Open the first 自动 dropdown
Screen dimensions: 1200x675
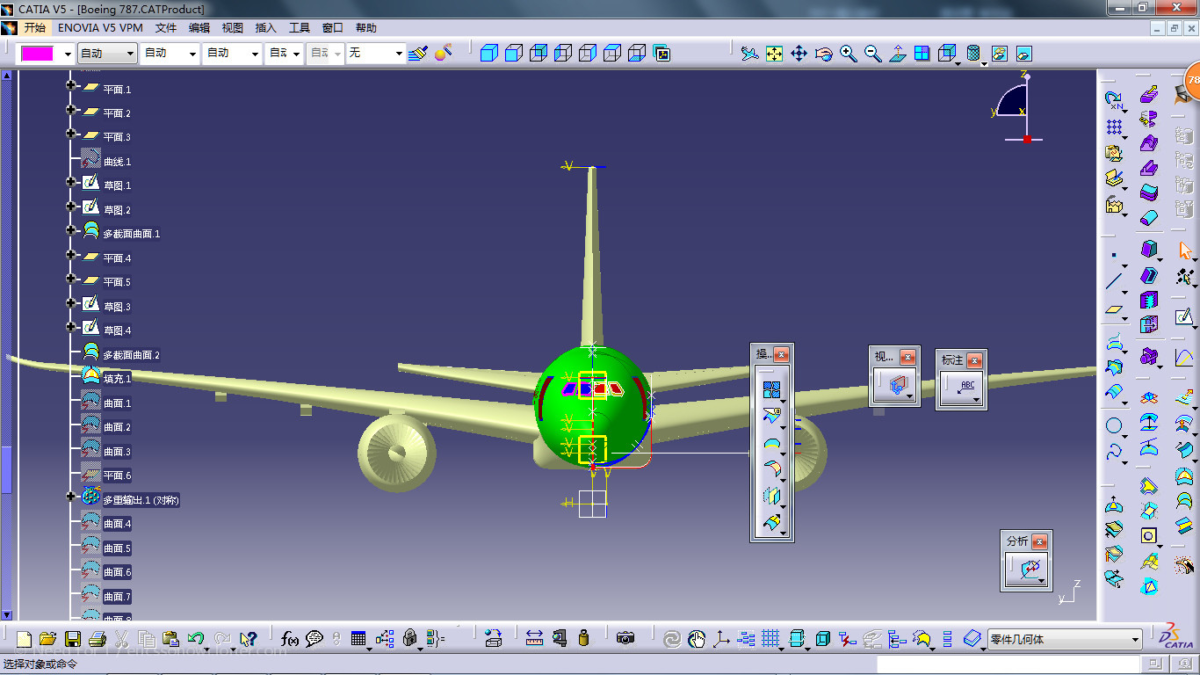[107, 53]
